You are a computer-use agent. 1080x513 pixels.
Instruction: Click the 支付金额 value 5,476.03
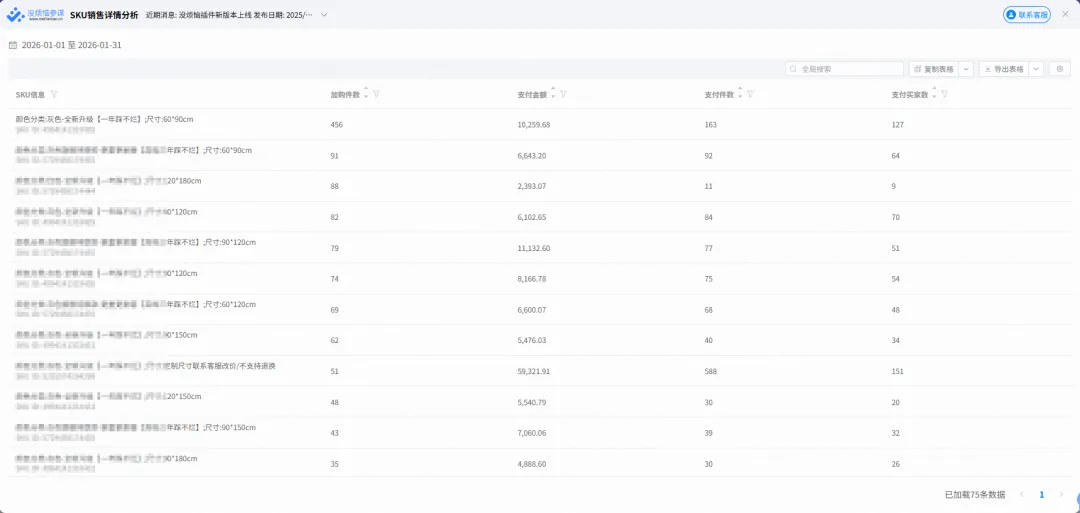tap(532, 340)
